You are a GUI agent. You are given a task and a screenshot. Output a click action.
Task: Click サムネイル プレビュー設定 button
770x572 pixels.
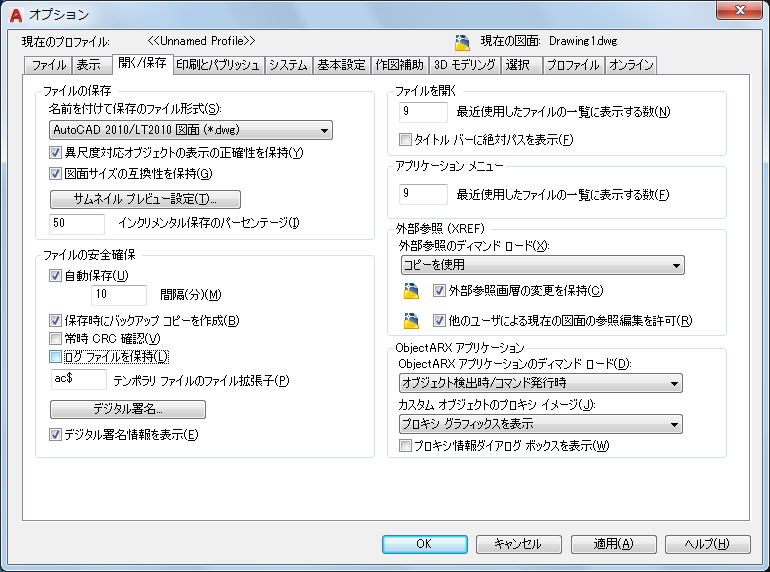(145, 199)
